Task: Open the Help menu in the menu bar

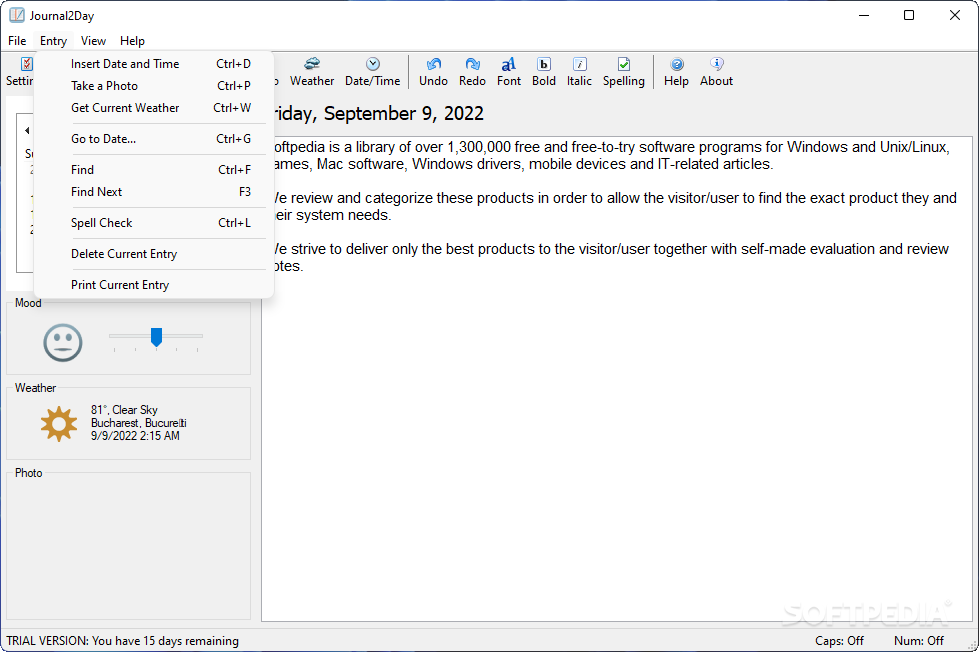Action: tap(132, 41)
